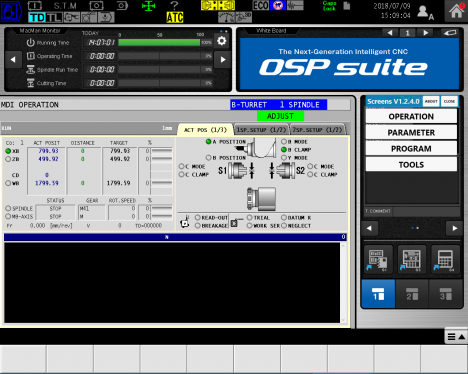This screenshot has height=374, width=468.
Task: Open the first shortcut app icon
Action: pyautogui.click(x=378, y=260)
